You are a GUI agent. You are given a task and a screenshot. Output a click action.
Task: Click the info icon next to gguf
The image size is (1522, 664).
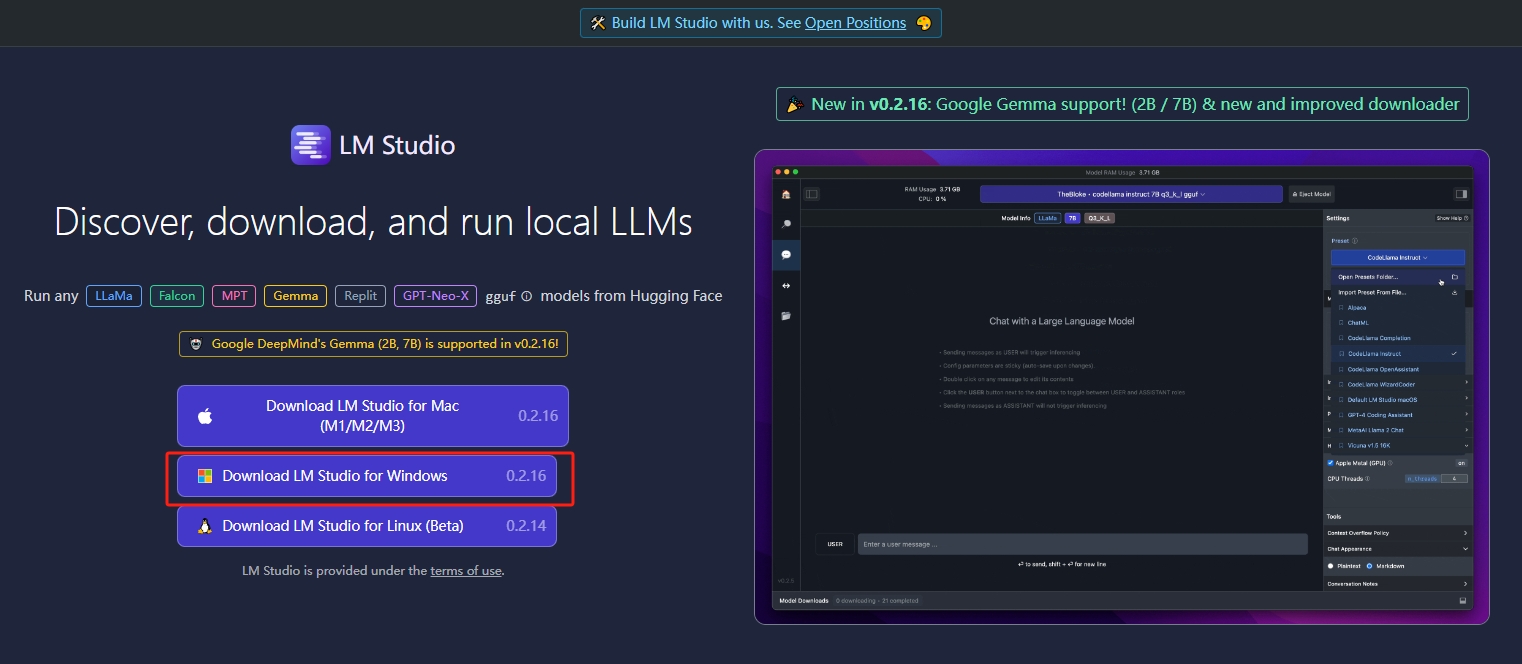point(526,296)
